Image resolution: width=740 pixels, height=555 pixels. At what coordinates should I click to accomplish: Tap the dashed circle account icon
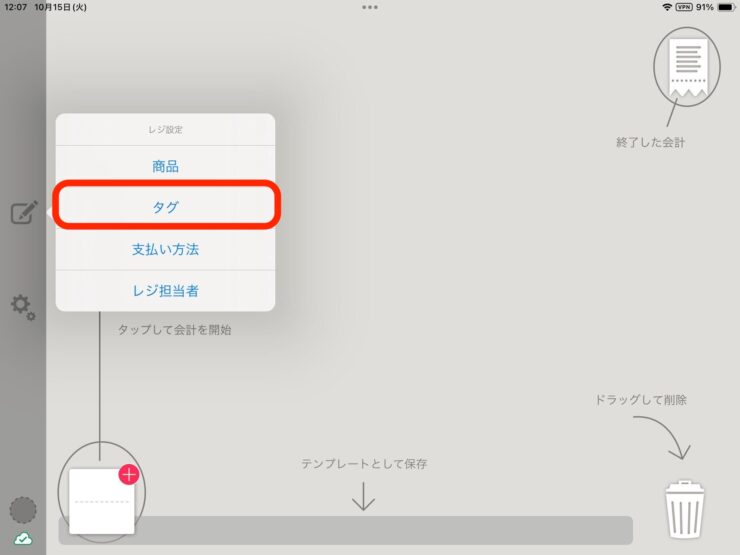(x=23, y=510)
